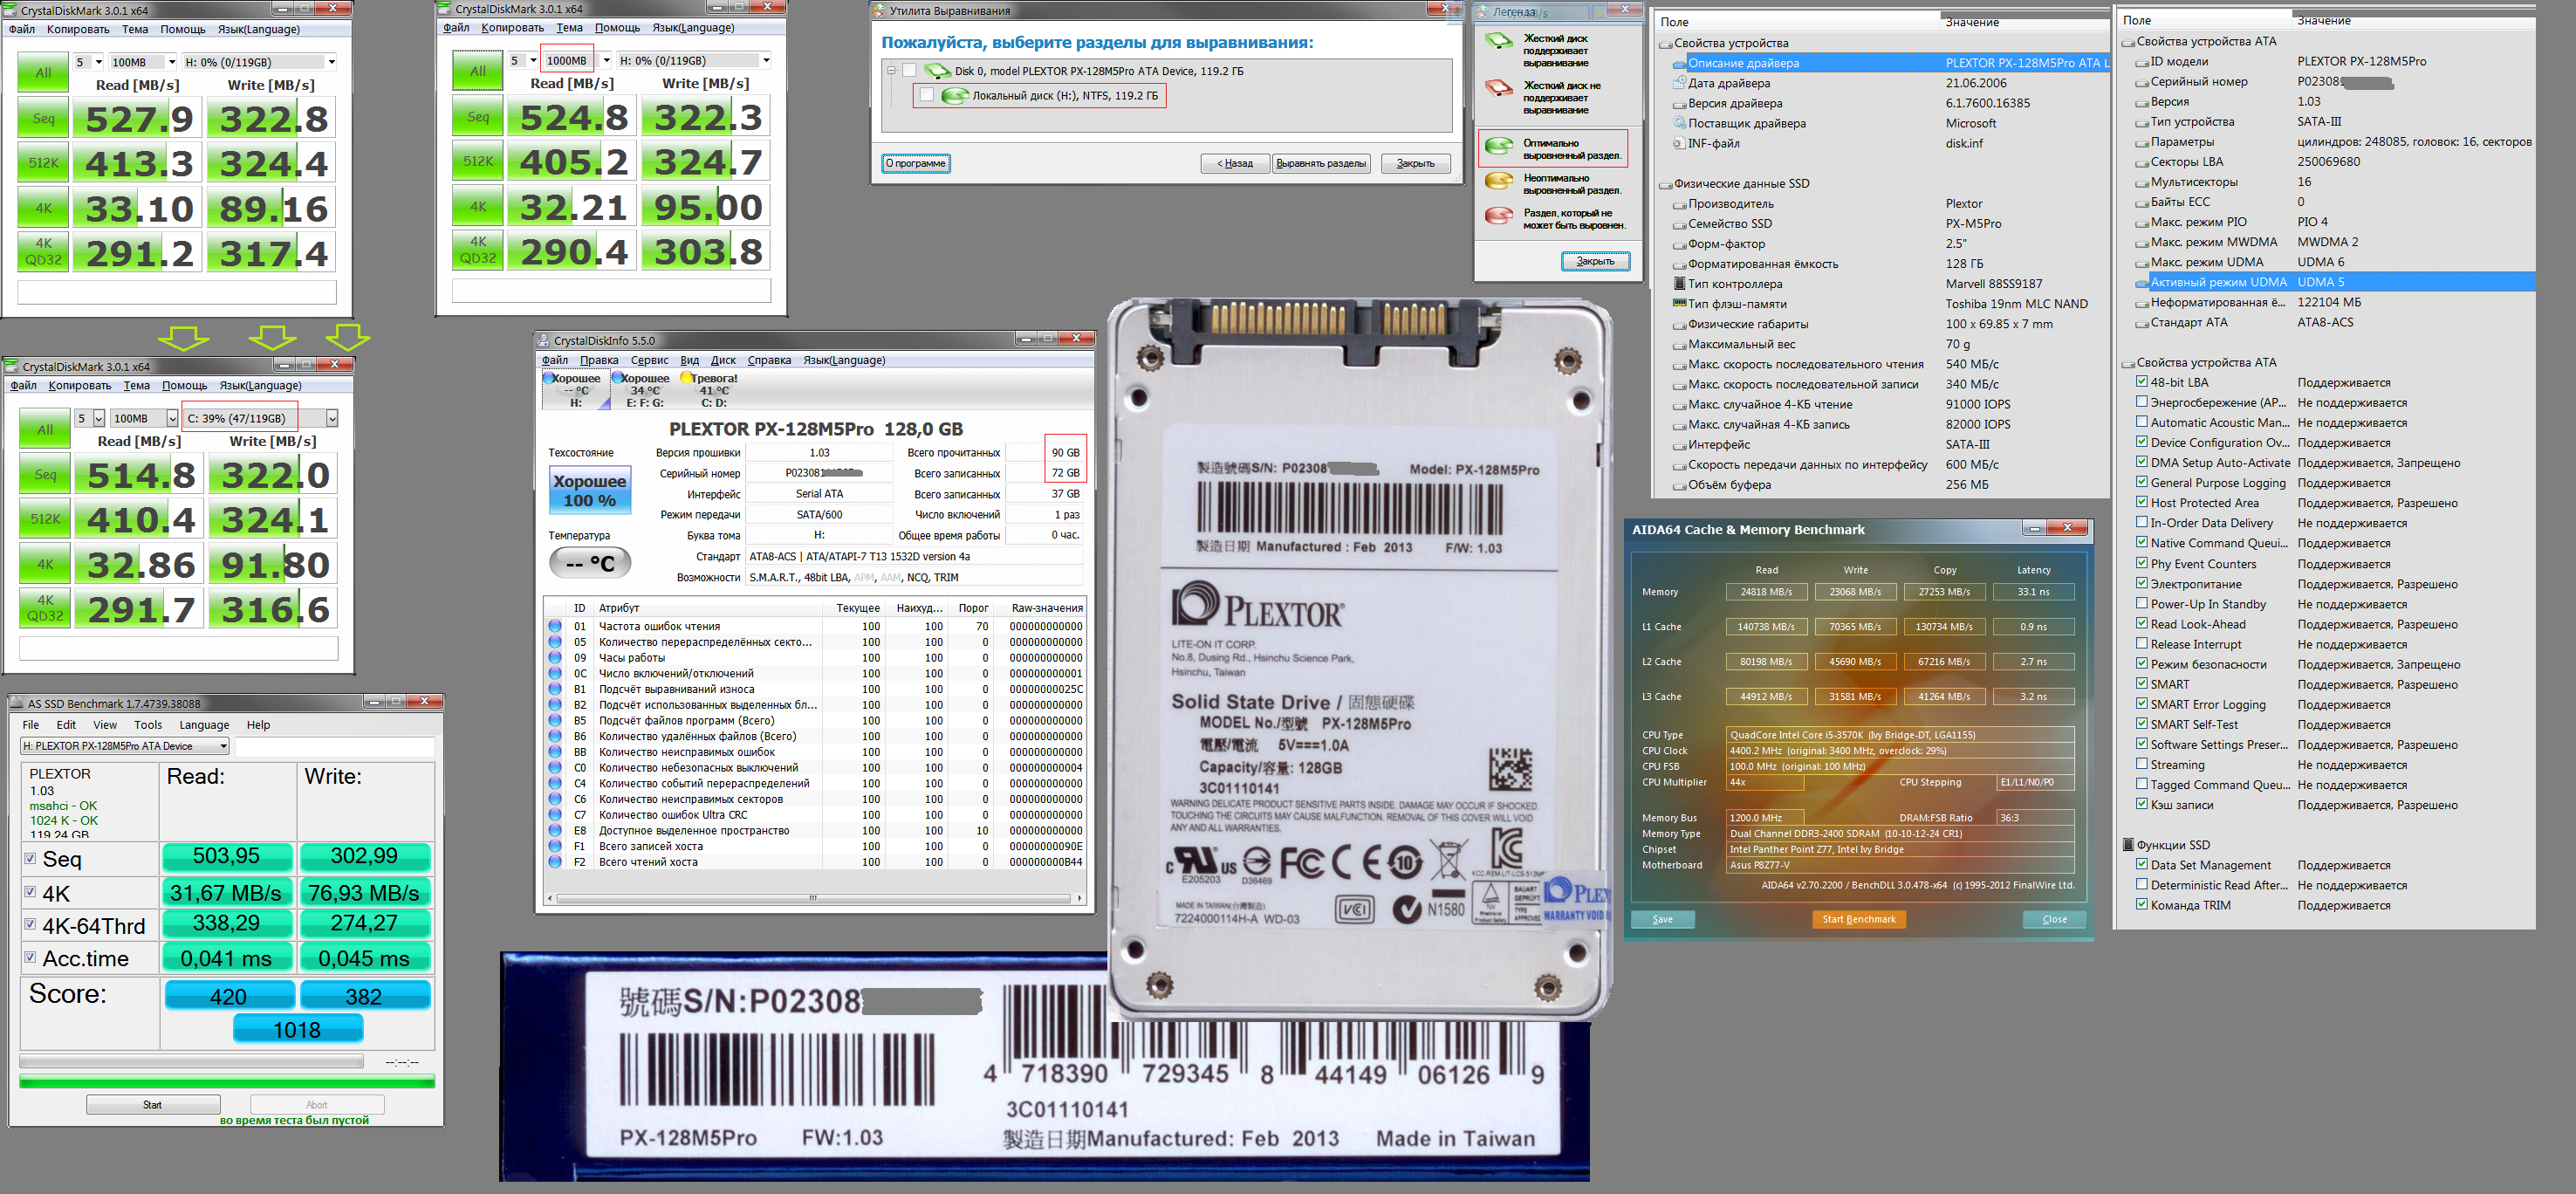The height and width of the screenshot is (1194, 2576).
Task: Select the Хорошее 34 °C E: F: G: indicator
Action: click(644, 390)
